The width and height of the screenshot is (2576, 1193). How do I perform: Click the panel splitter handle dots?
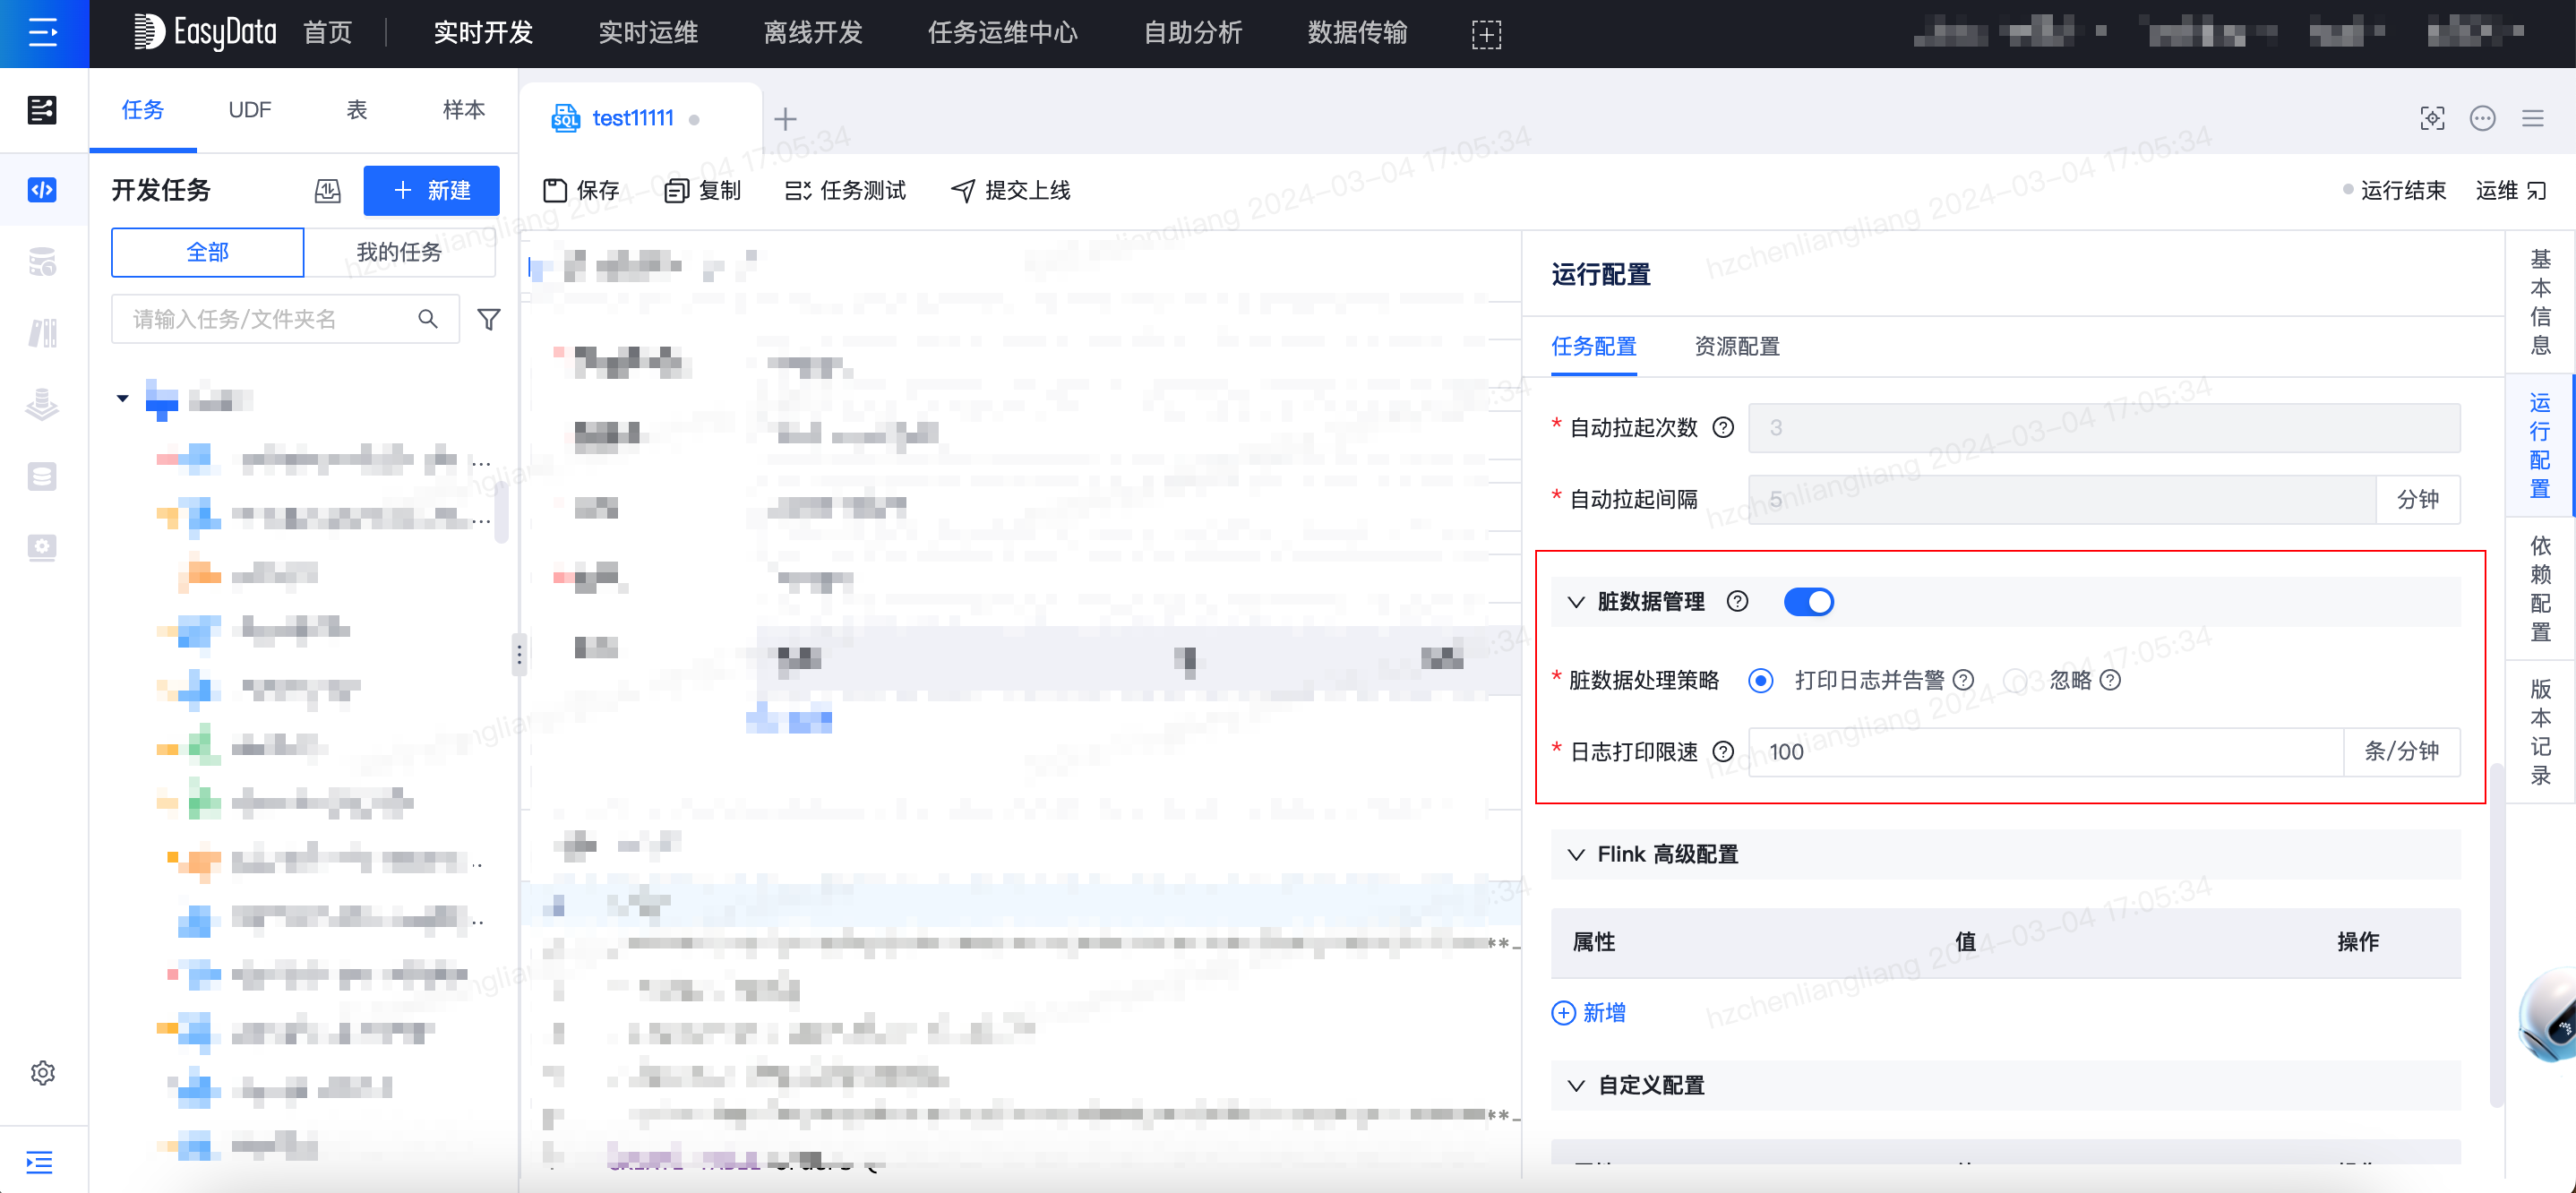click(x=519, y=655)
